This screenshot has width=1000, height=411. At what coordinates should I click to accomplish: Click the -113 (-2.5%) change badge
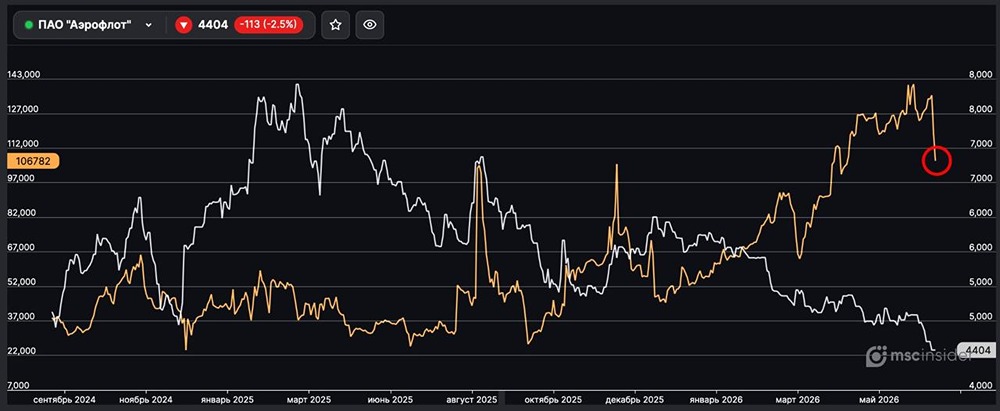[x=268, y=25]
